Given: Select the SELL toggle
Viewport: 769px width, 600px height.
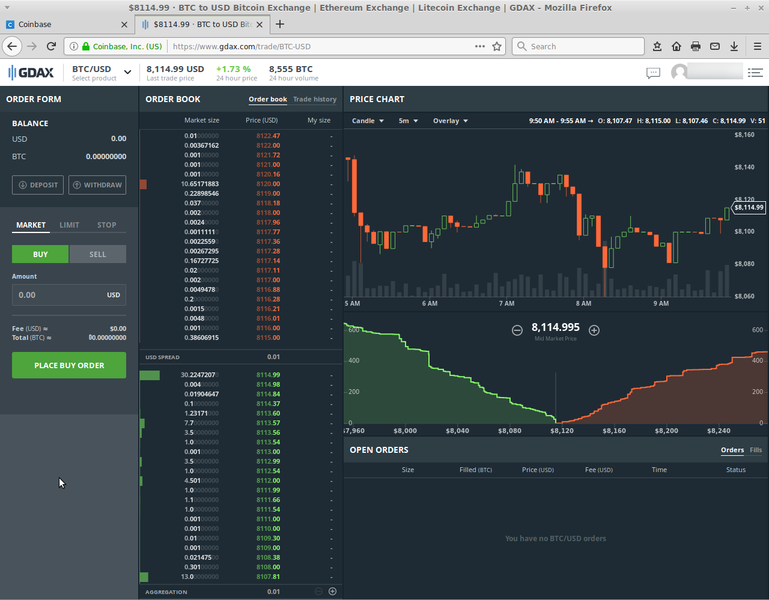Looking at the screenshot, I should pos(98,254).
